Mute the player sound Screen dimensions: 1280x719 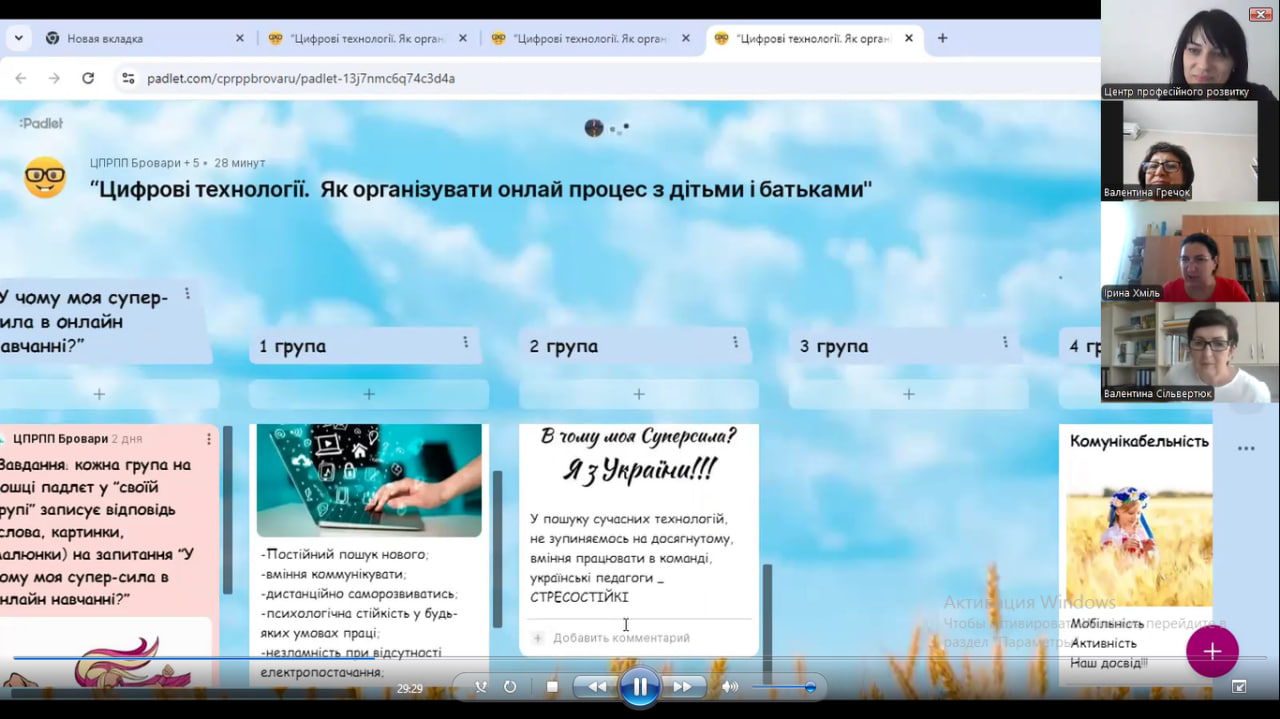point(730,687)
